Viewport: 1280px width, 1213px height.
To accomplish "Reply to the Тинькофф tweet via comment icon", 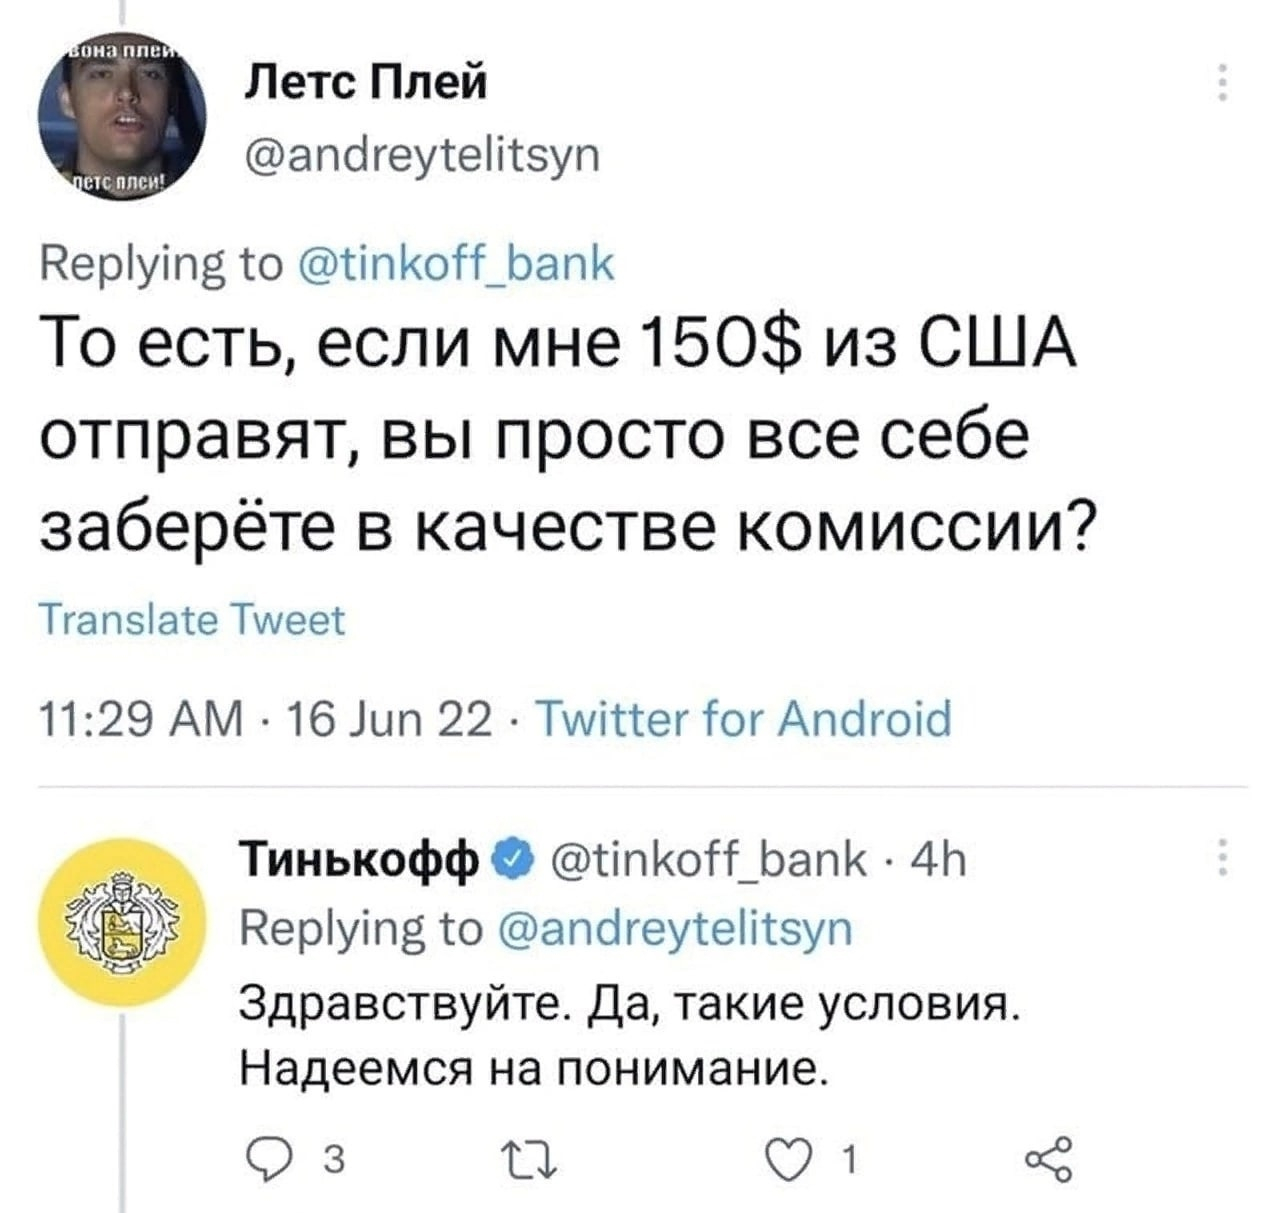I will 265,1161.
